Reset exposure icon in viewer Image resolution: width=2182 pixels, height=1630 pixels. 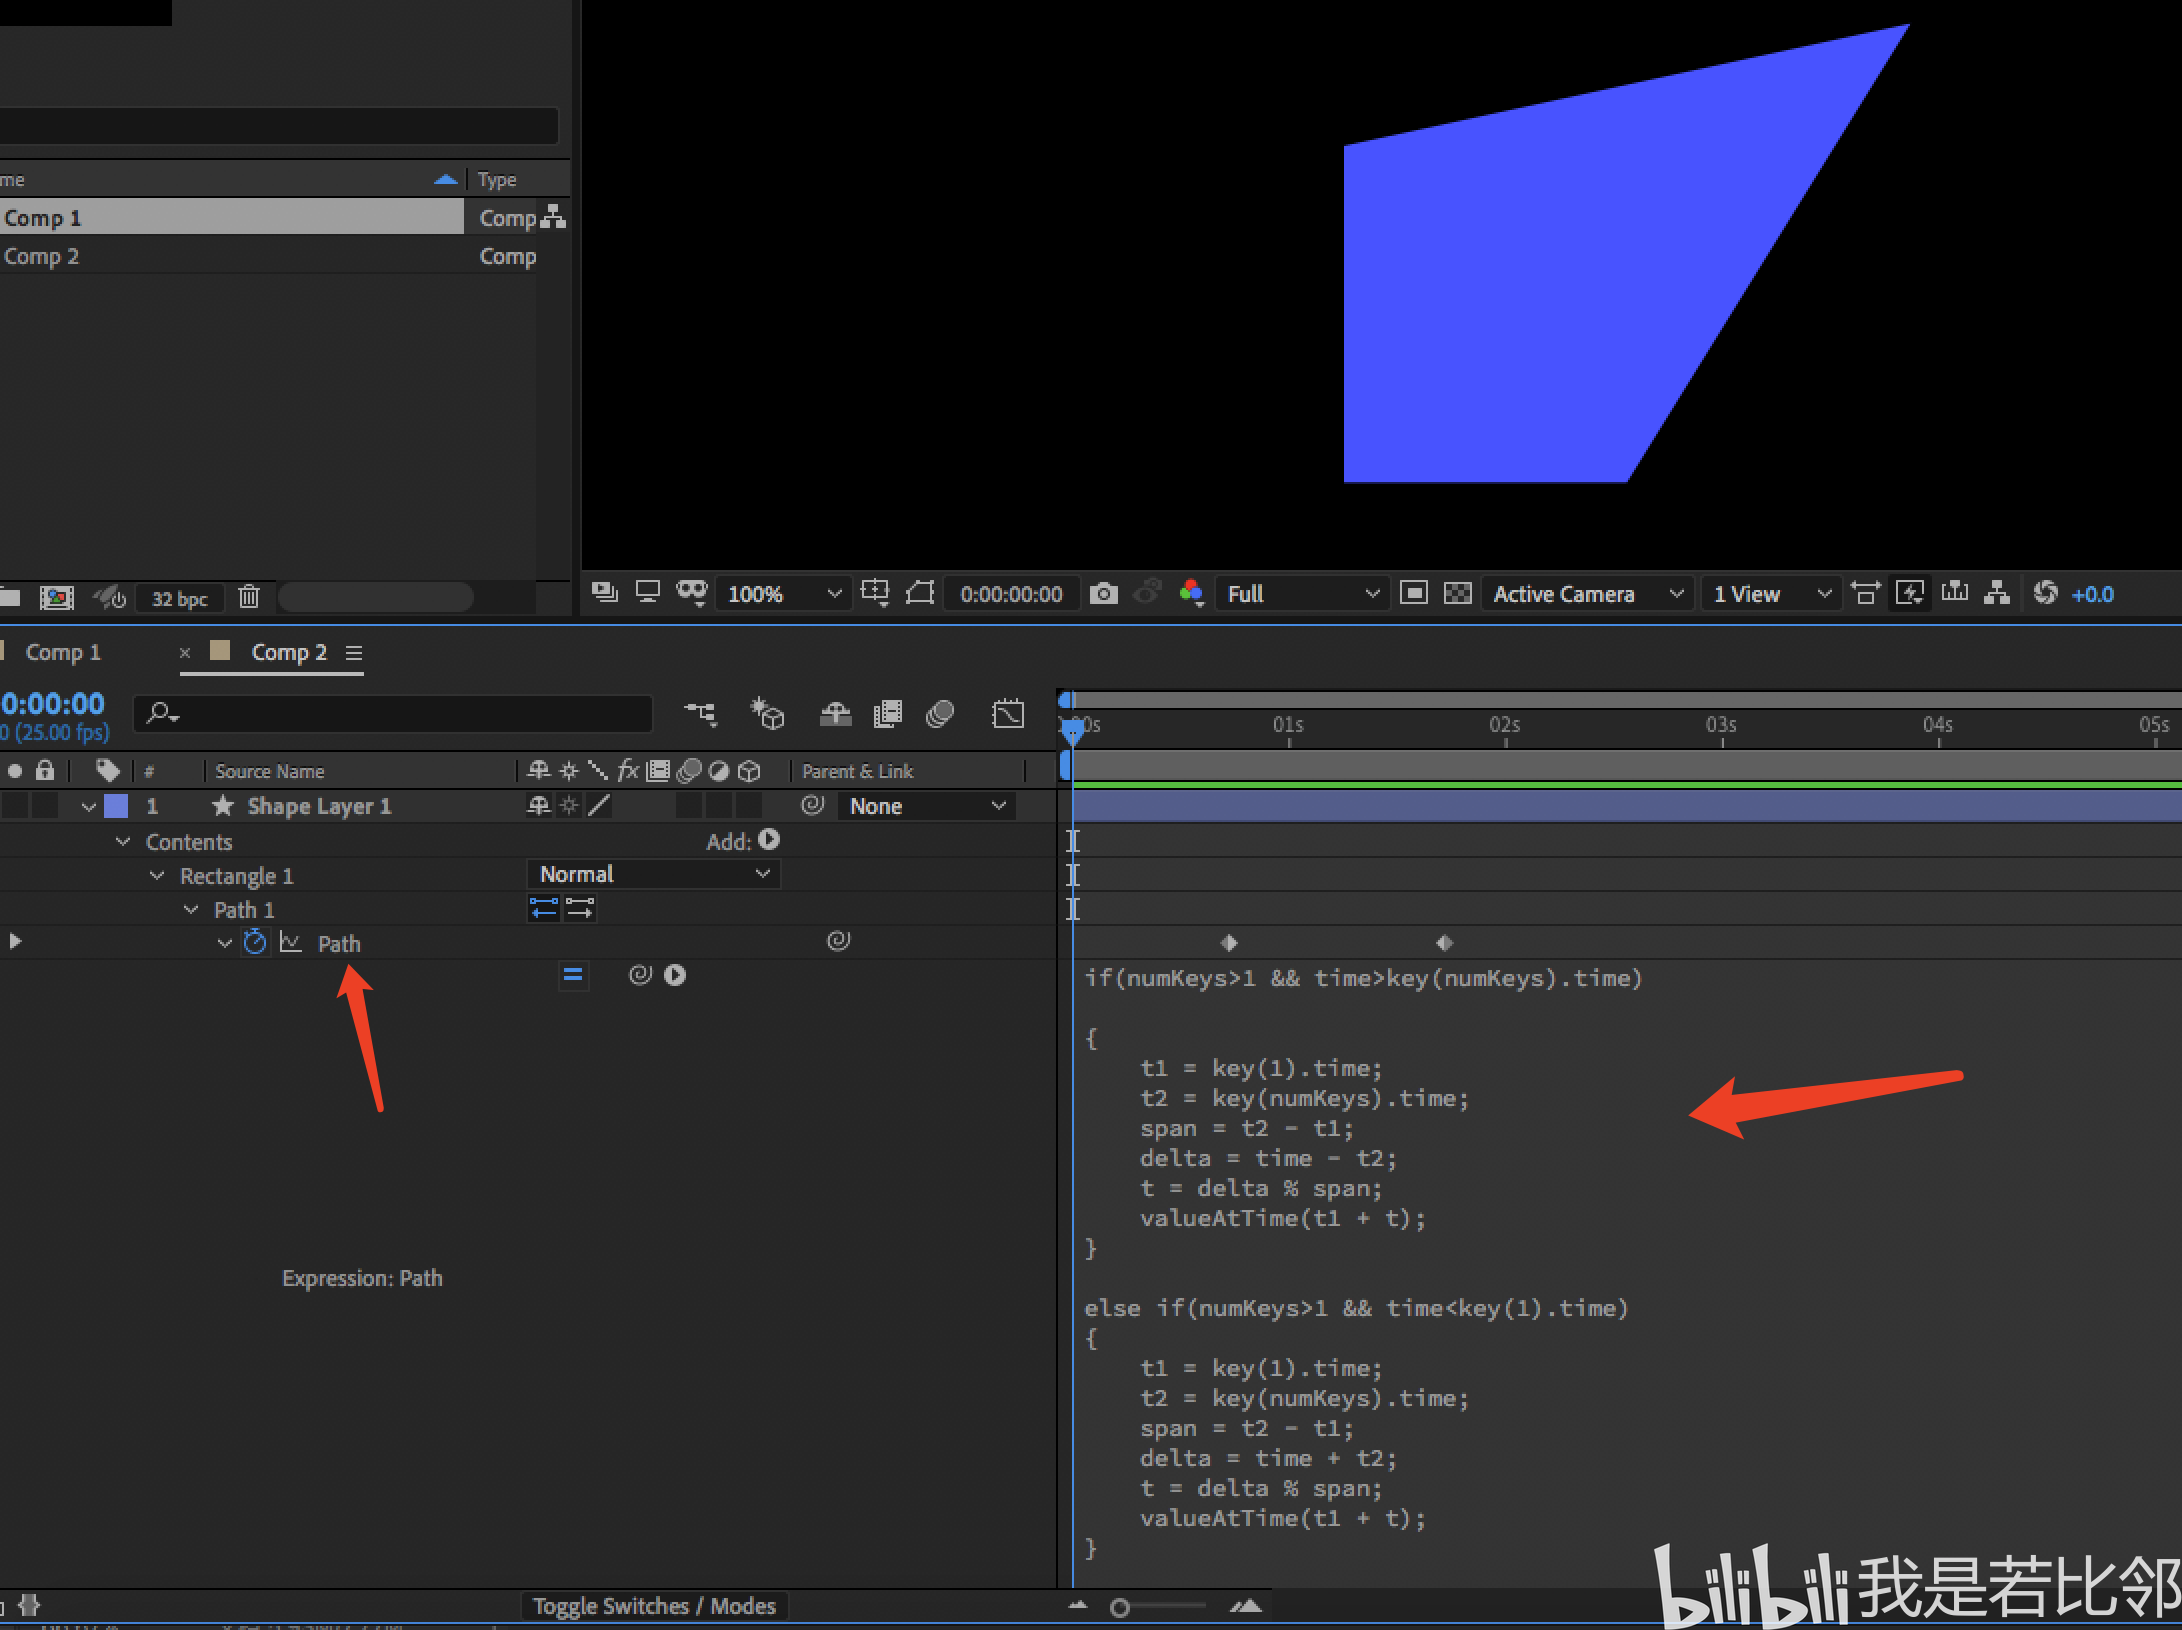(2045, 592)
